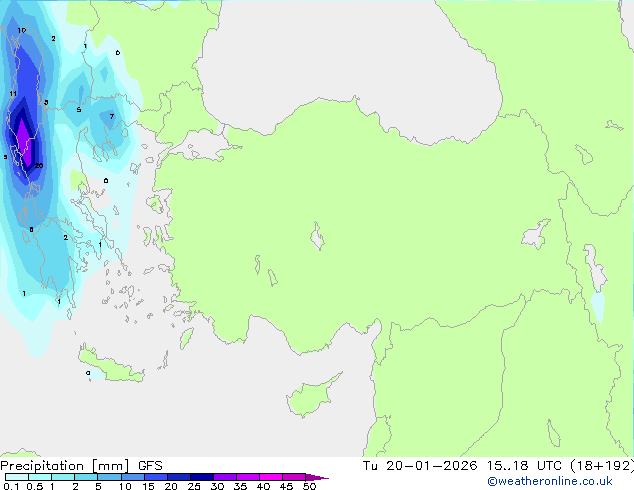Image resolution: width=634 pixels, height=490 pixels.
Task: Click the '11' precipitation value on map
Action: point(13,94)
